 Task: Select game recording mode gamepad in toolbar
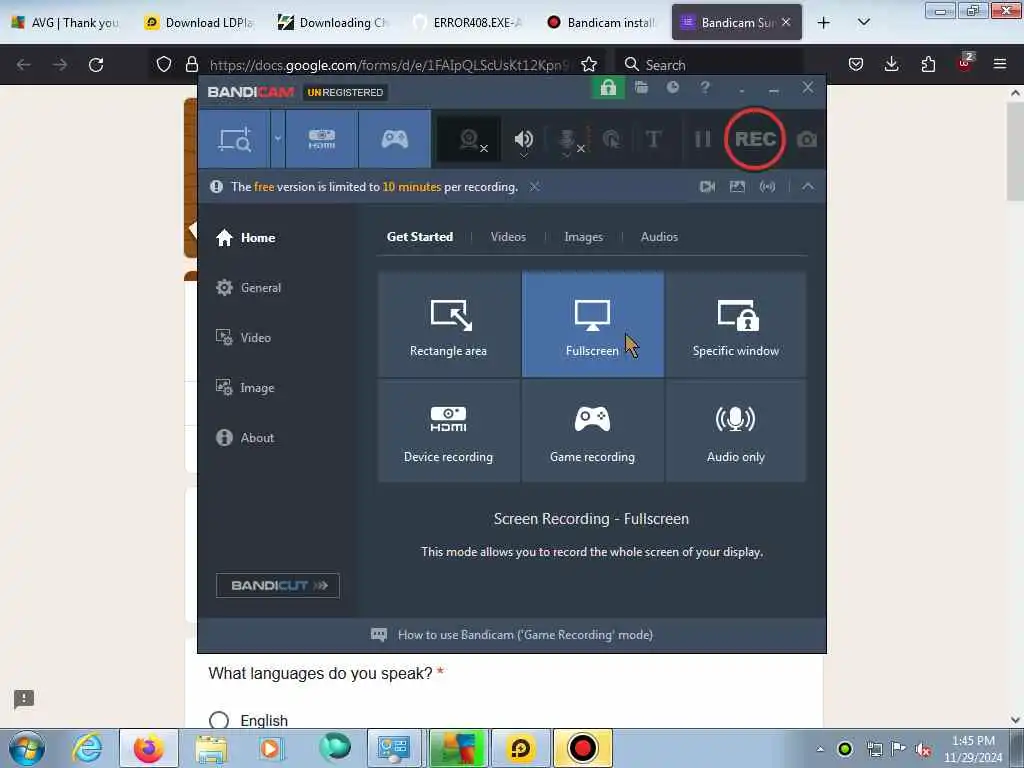pos(394,139)
